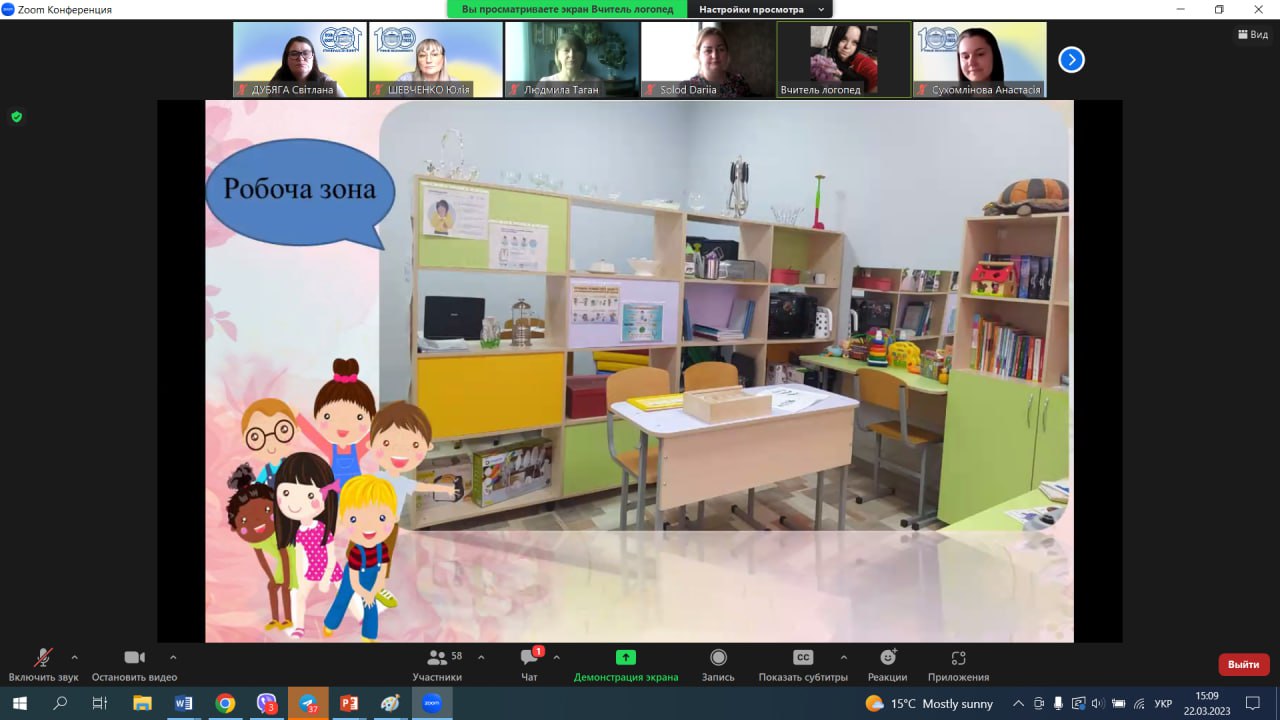Click the red Выйти leave button
The height and width of the screenshot is (720, 1280).
pos(1243,664)
